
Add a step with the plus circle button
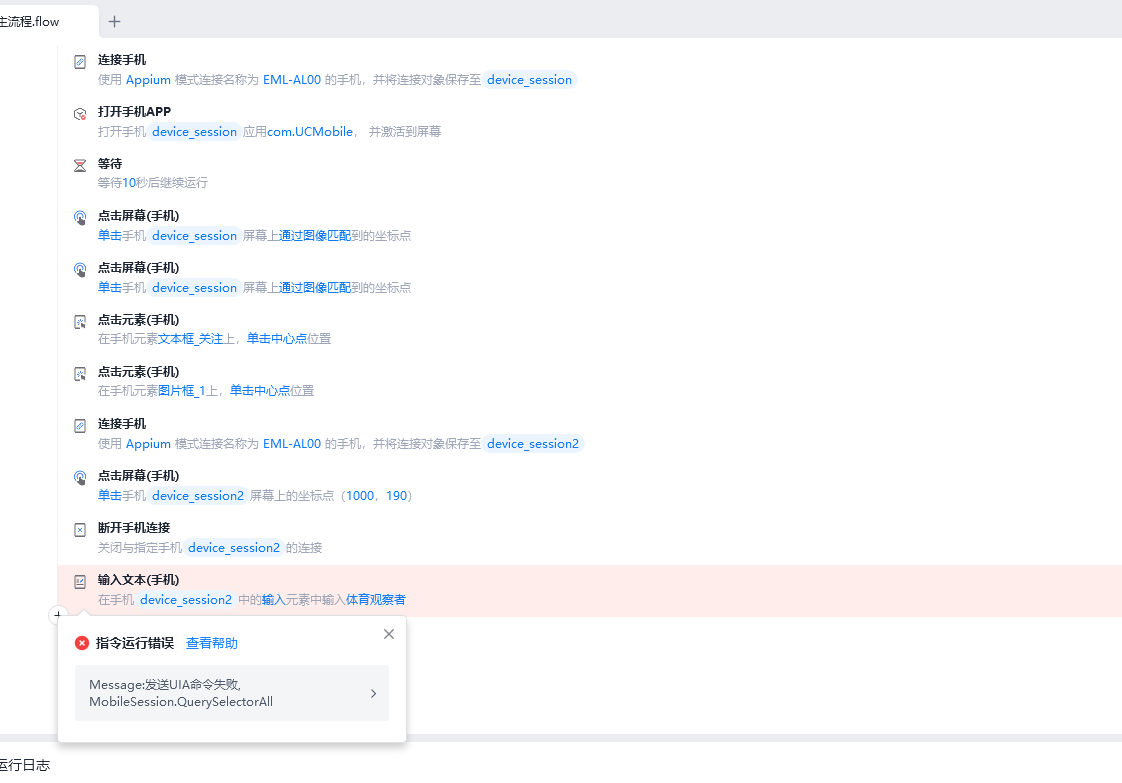pyautogui.click(x=58, y=614)
